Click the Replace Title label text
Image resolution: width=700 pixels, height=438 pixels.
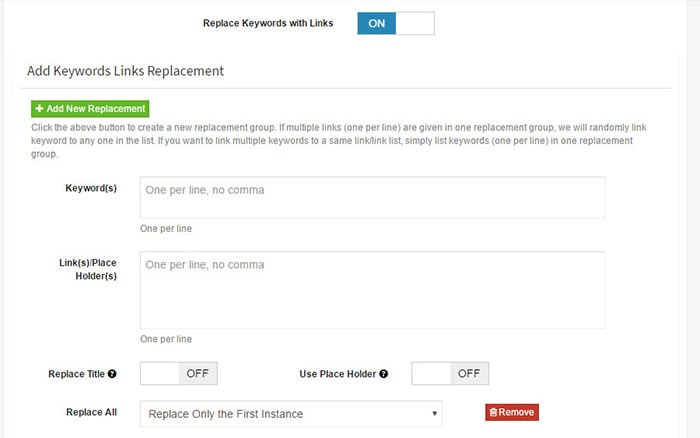(x=75, y=374)
